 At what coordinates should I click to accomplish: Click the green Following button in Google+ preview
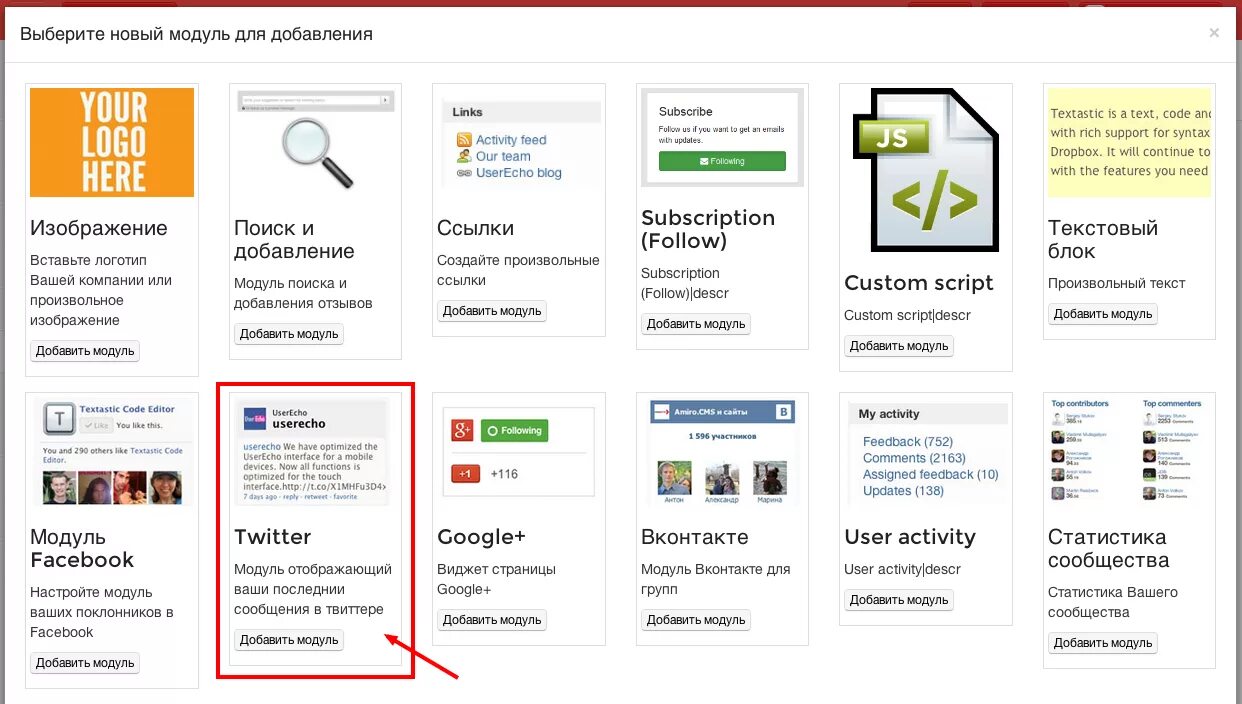tap(514, 431)
